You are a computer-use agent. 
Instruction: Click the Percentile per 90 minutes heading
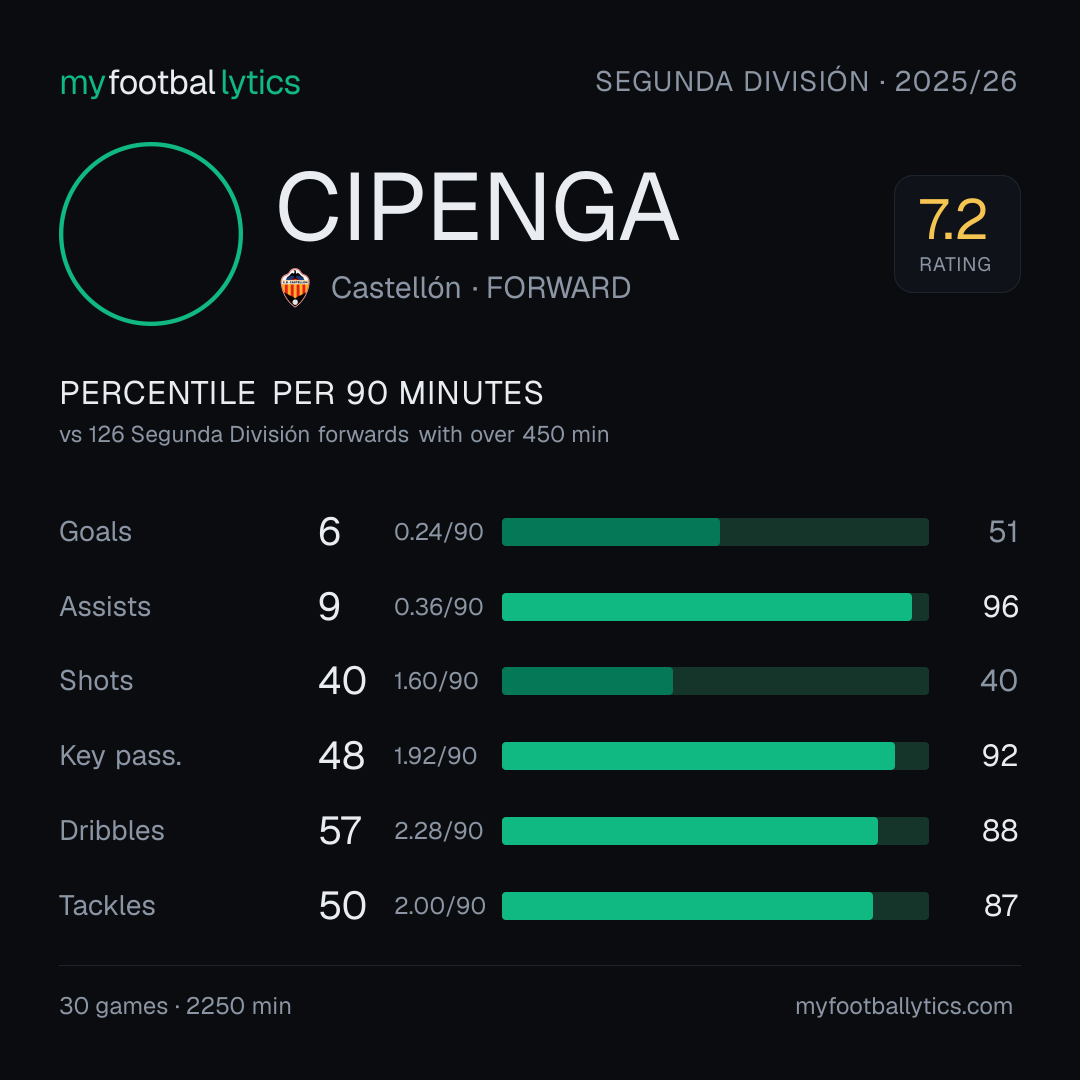[302, 393]
